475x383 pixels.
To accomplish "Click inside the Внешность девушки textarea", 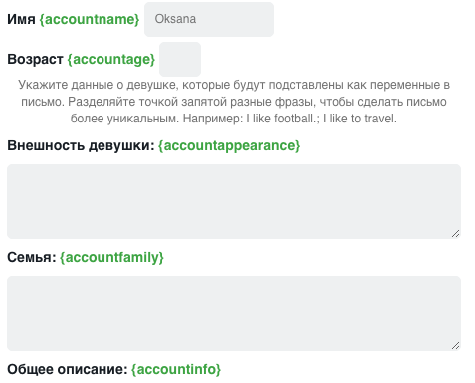I will [x=234, y=201].
